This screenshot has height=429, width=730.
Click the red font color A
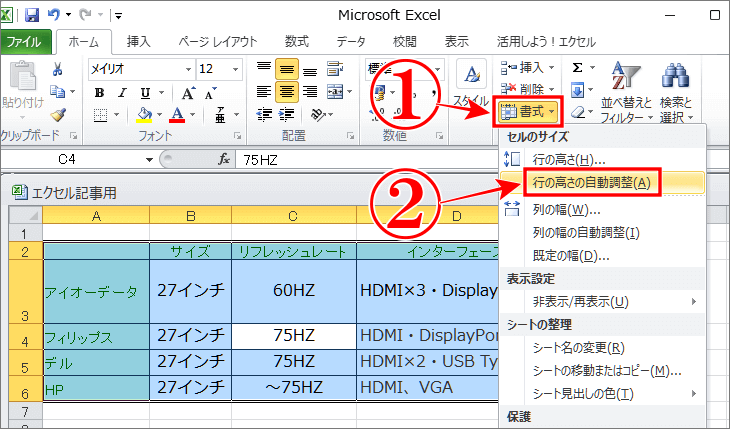pos(177,115)
